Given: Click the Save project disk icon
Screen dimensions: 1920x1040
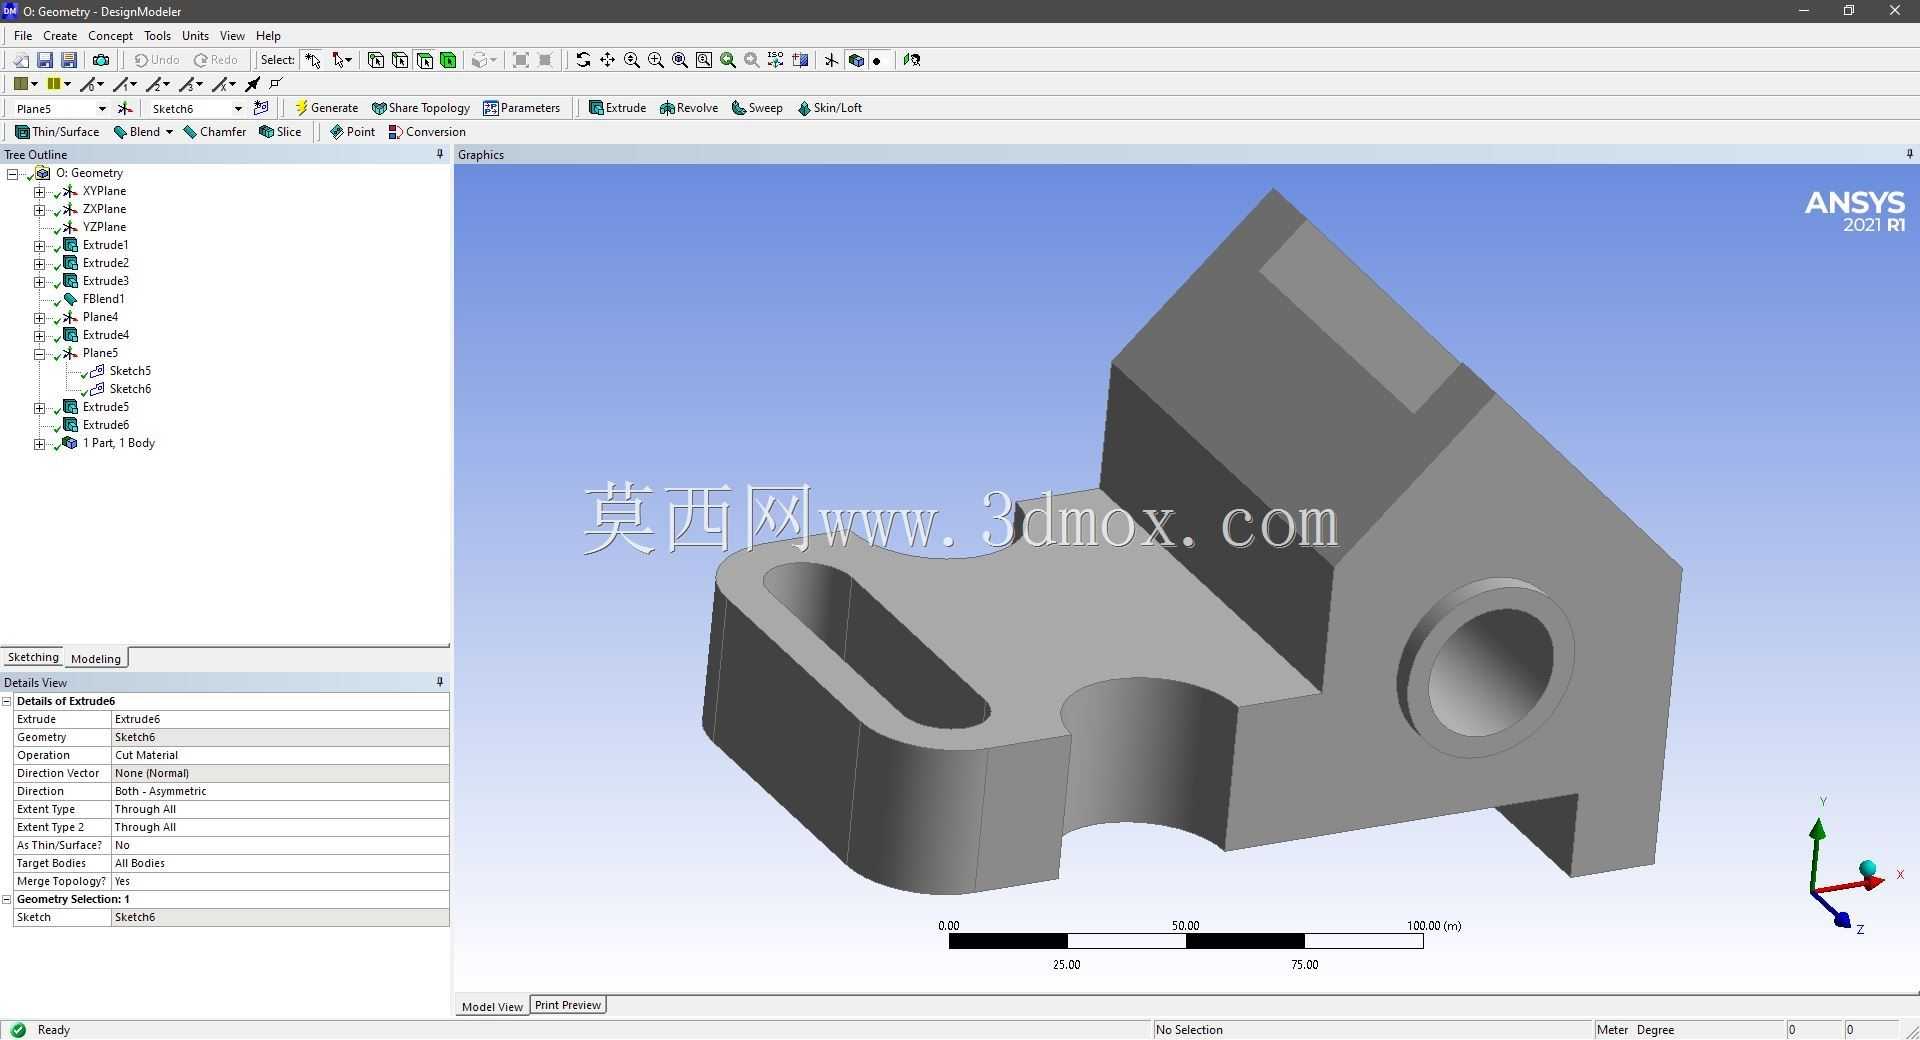Looking at the screenshot, I should click(44, 60).
